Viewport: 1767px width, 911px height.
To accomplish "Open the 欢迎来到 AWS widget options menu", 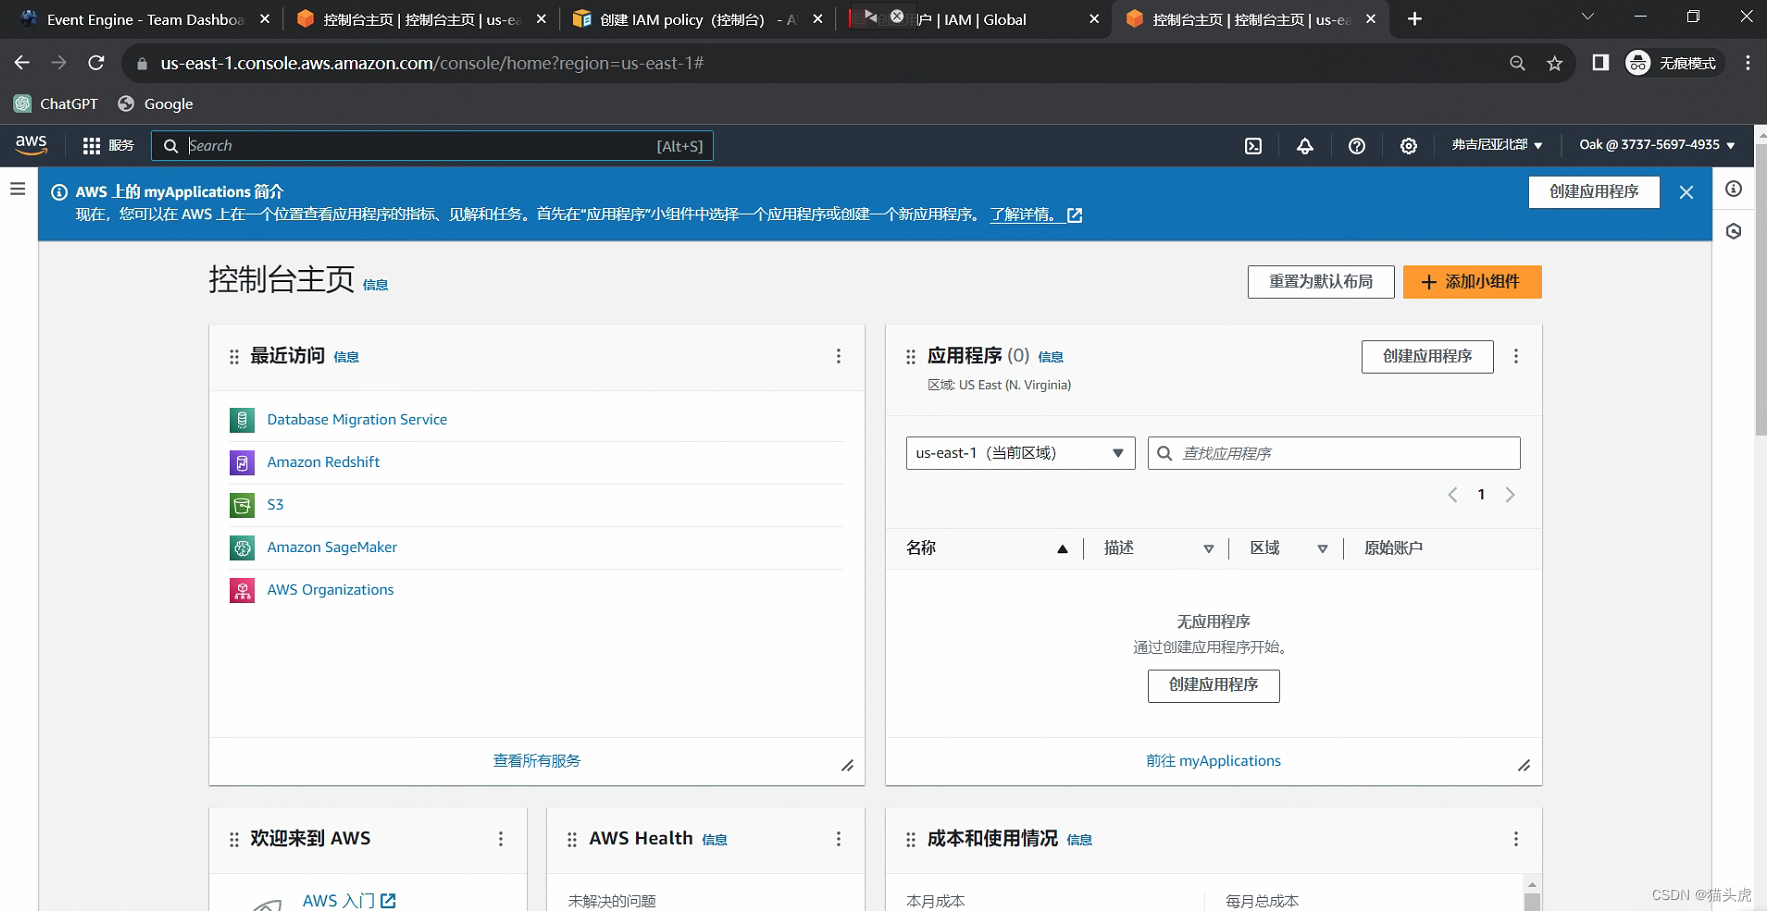I will [x=501, y=839].
